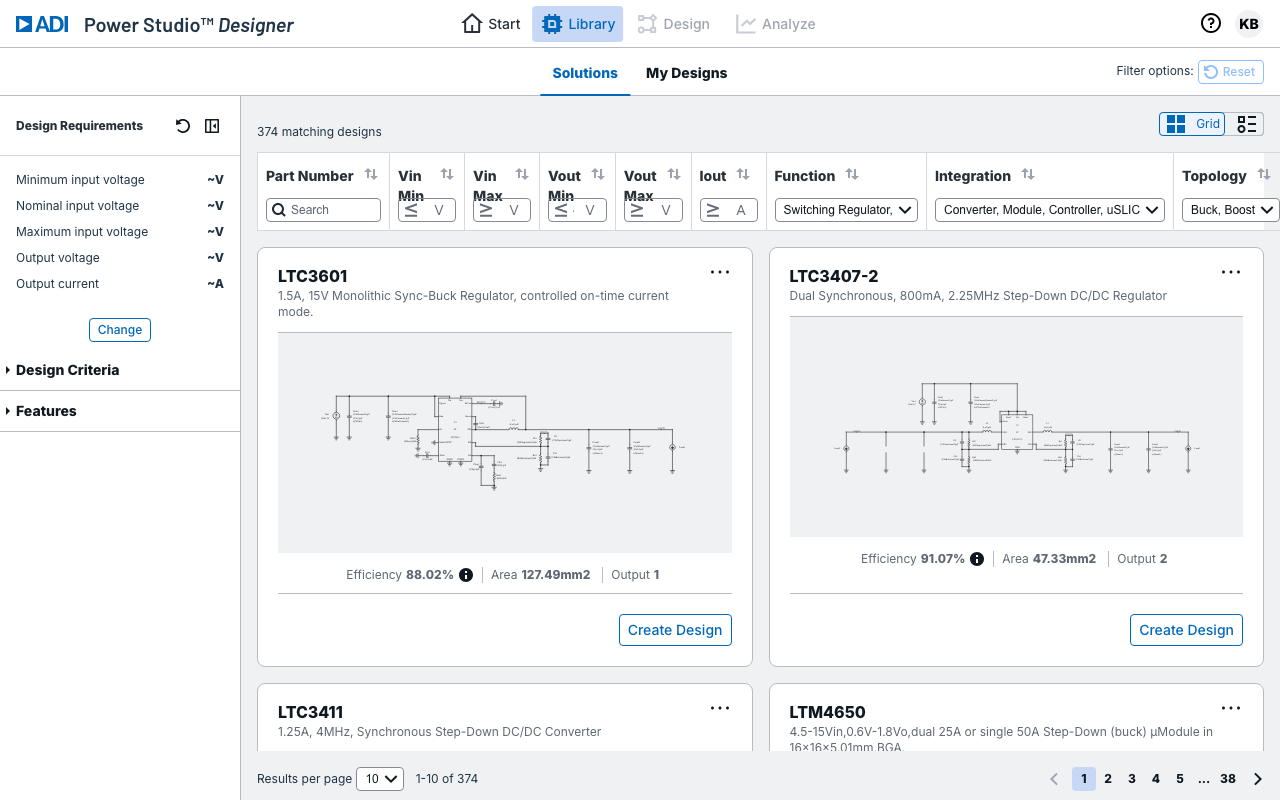
Task: Open LTM4650 card more options menu
Action: pyautogui.click(x=1231, y=708)
